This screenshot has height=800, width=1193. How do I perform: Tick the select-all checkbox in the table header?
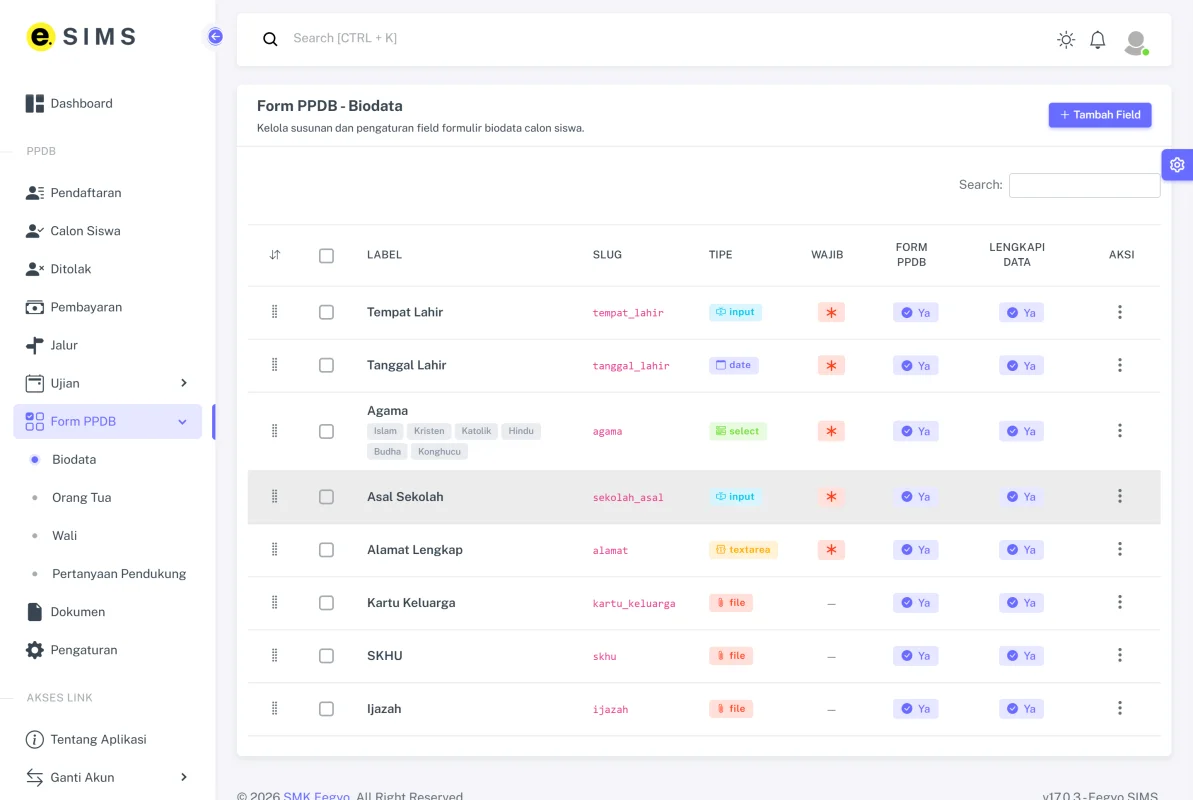[x=326, y=256]
